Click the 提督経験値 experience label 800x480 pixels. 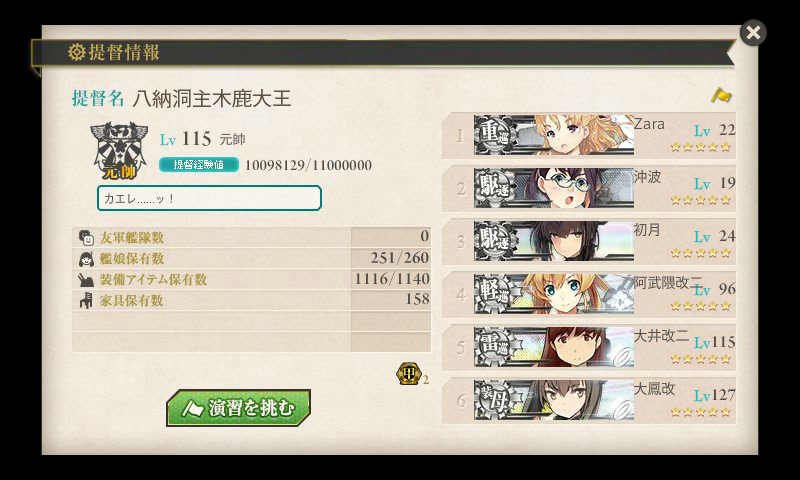point(198,165)
